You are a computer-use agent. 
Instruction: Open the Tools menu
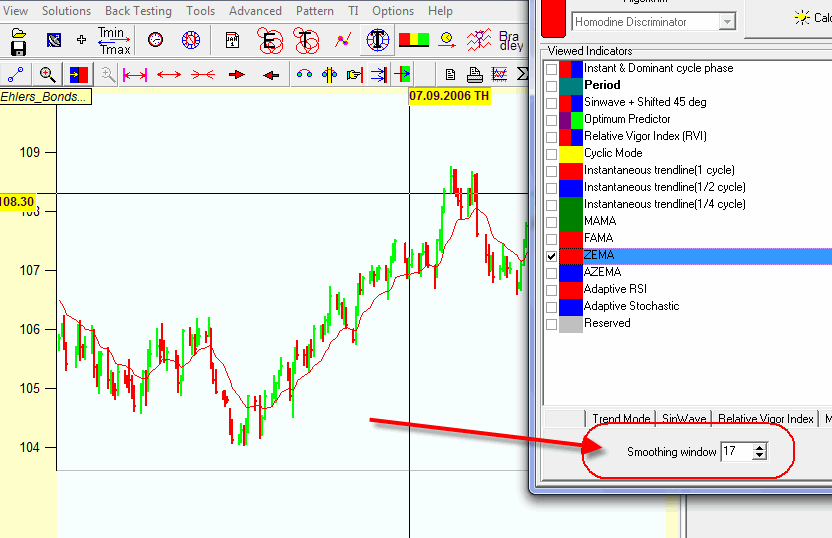coord(200,11)
